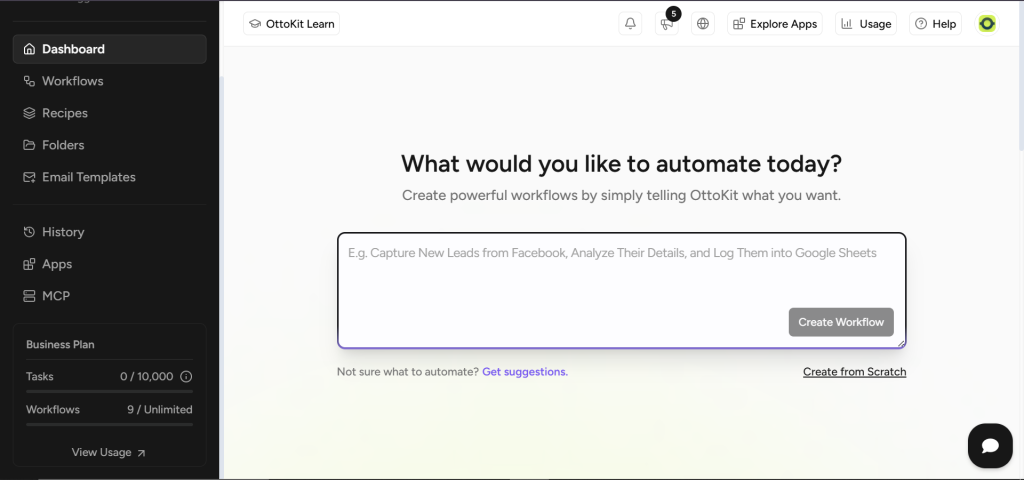This screenshot has width=1024, height=480.
Task: Click the '9 / Unlimited' workflows value
Action: (160, 409)
